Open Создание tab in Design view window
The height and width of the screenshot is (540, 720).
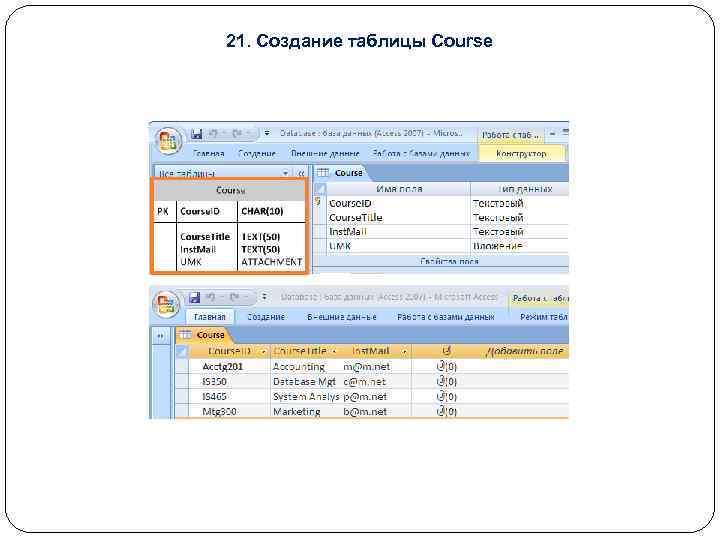pos(257,153)
